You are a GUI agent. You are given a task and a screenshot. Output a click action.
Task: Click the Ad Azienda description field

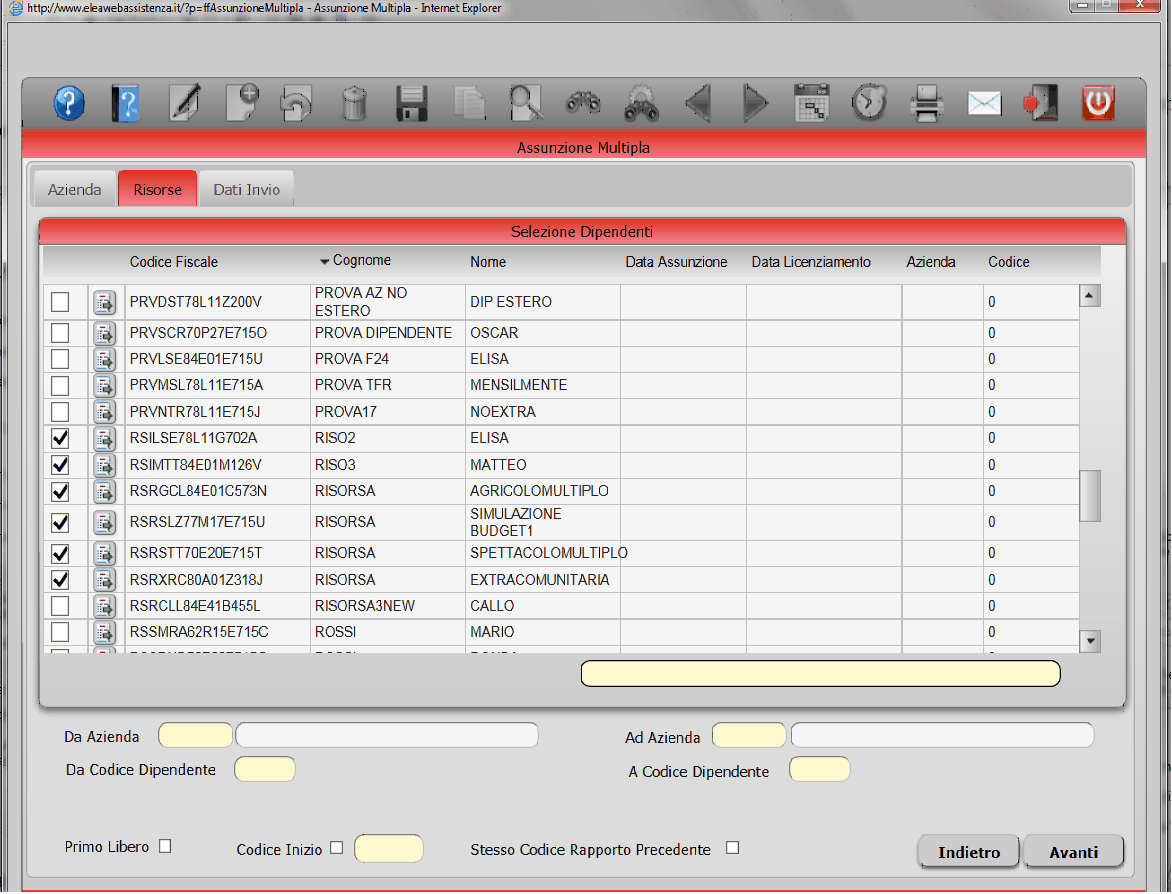tap(943, 736)
